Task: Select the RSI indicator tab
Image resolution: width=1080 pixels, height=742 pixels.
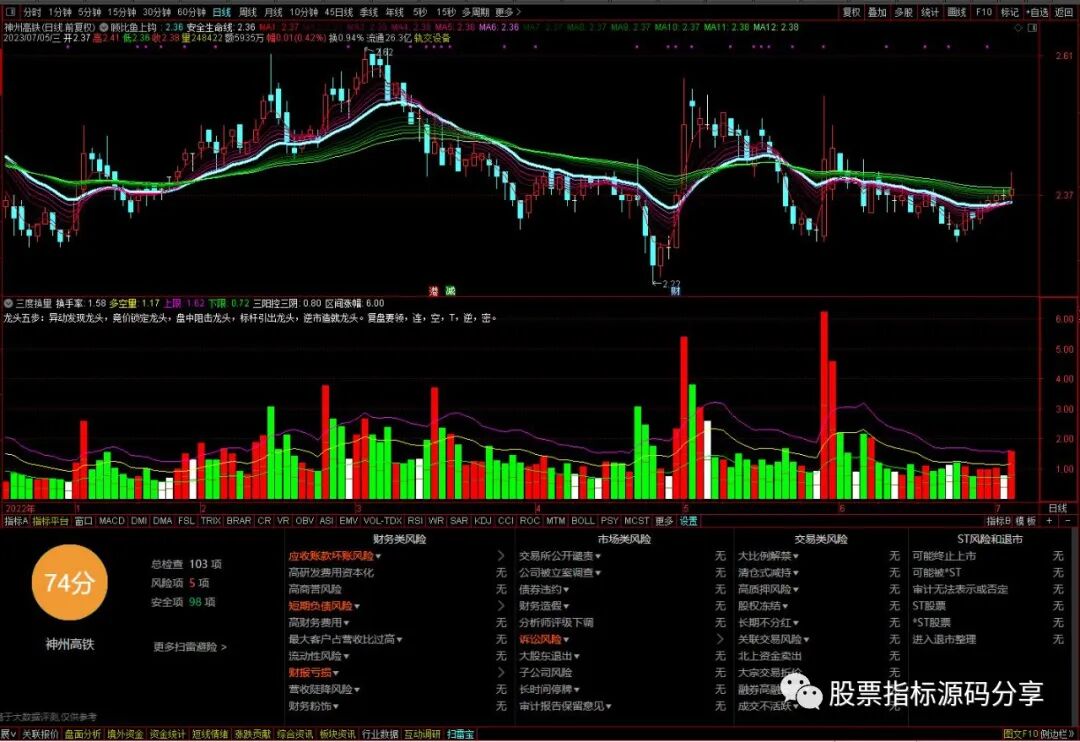Action: pos(415,521)
